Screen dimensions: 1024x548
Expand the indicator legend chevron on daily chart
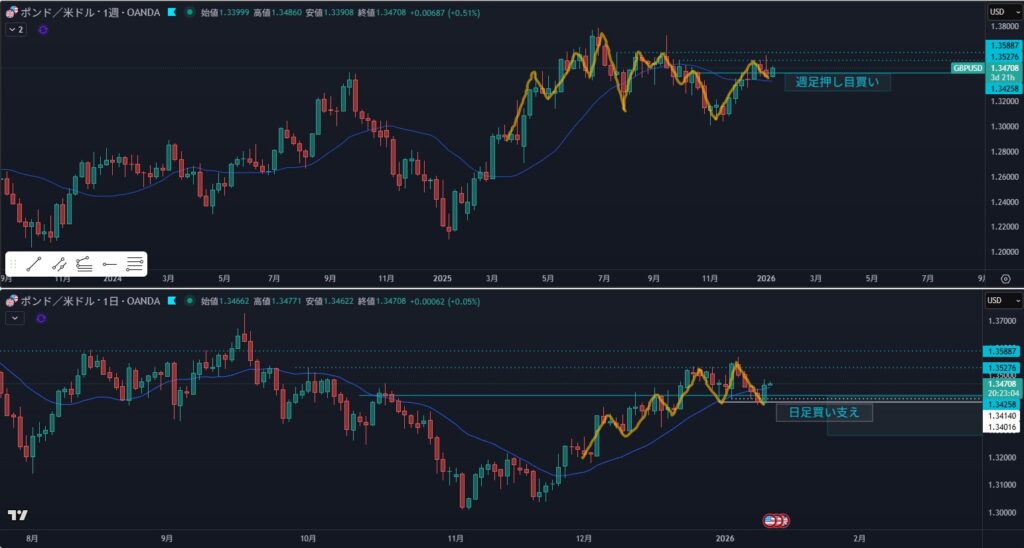pyautogui.click(x=15, y=318)
